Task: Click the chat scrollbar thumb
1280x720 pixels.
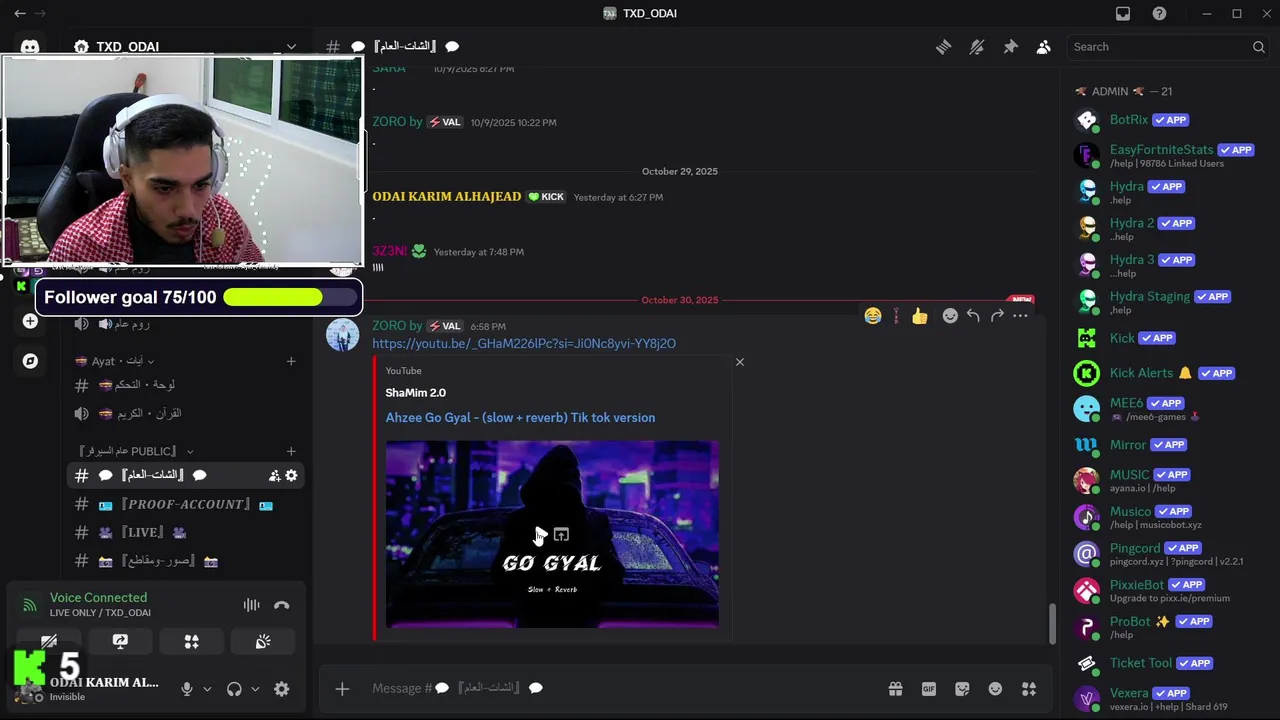Action: click(x=1051, y=624)
